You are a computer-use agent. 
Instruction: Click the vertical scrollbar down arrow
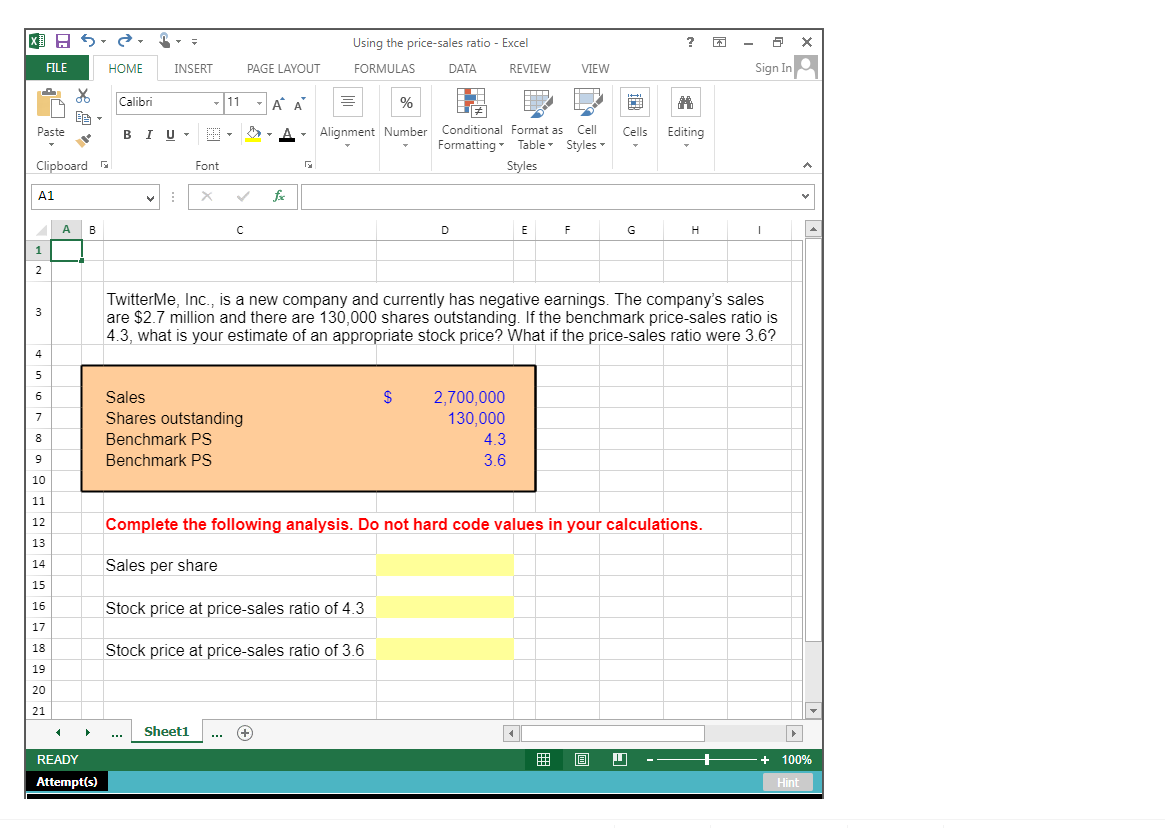[x=814, y=711]
